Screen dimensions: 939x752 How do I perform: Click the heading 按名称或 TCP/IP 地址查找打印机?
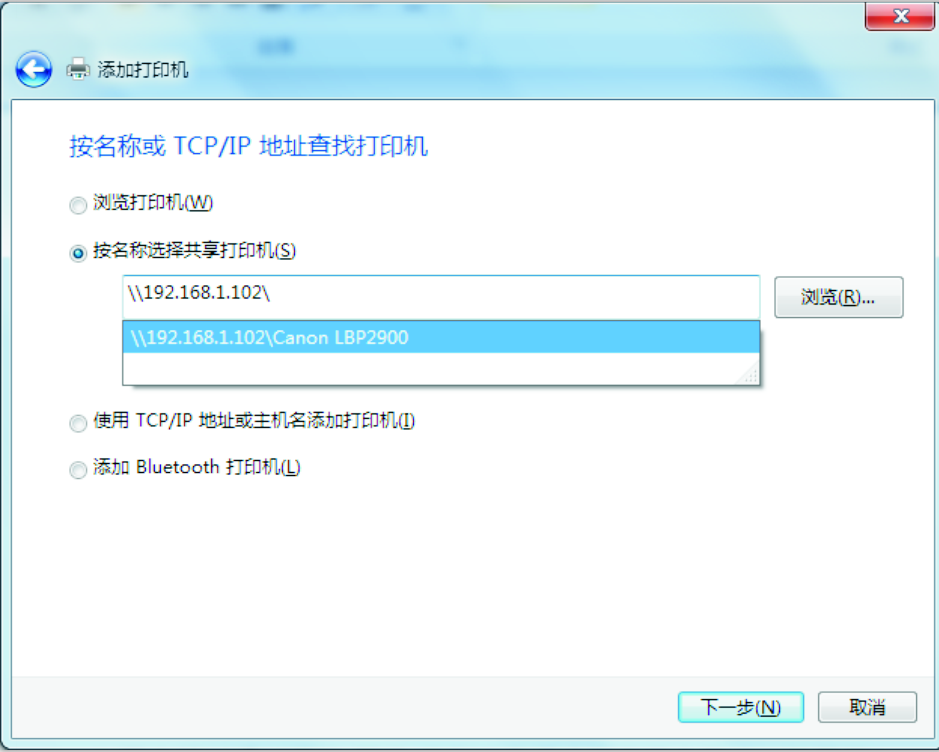tap(249, 146)
